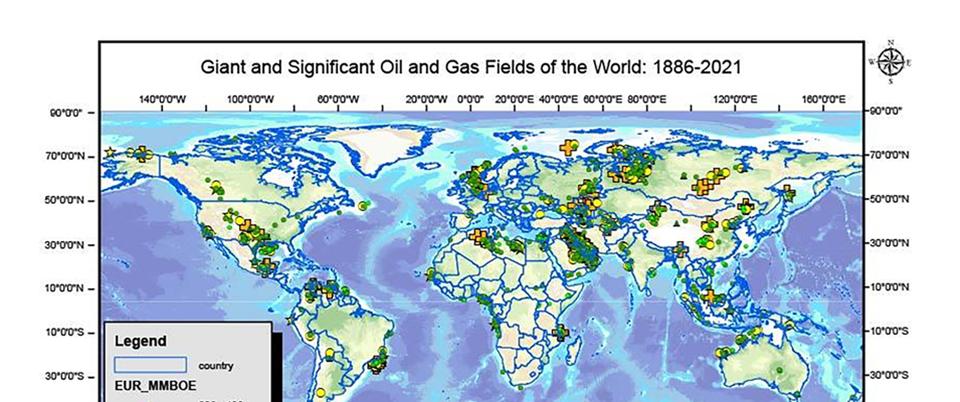This screenshot has height=402, width=960.
Task: Select the 'country' legend entry text
Action: 216,366
